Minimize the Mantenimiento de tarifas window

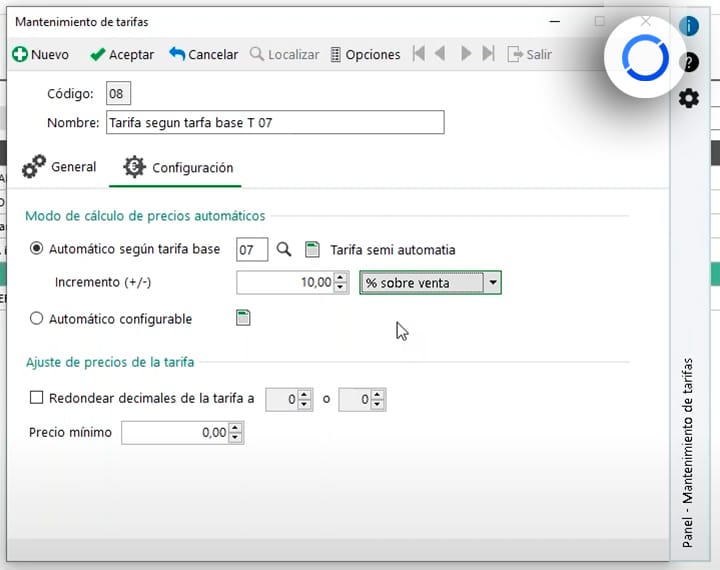(555, 21)
